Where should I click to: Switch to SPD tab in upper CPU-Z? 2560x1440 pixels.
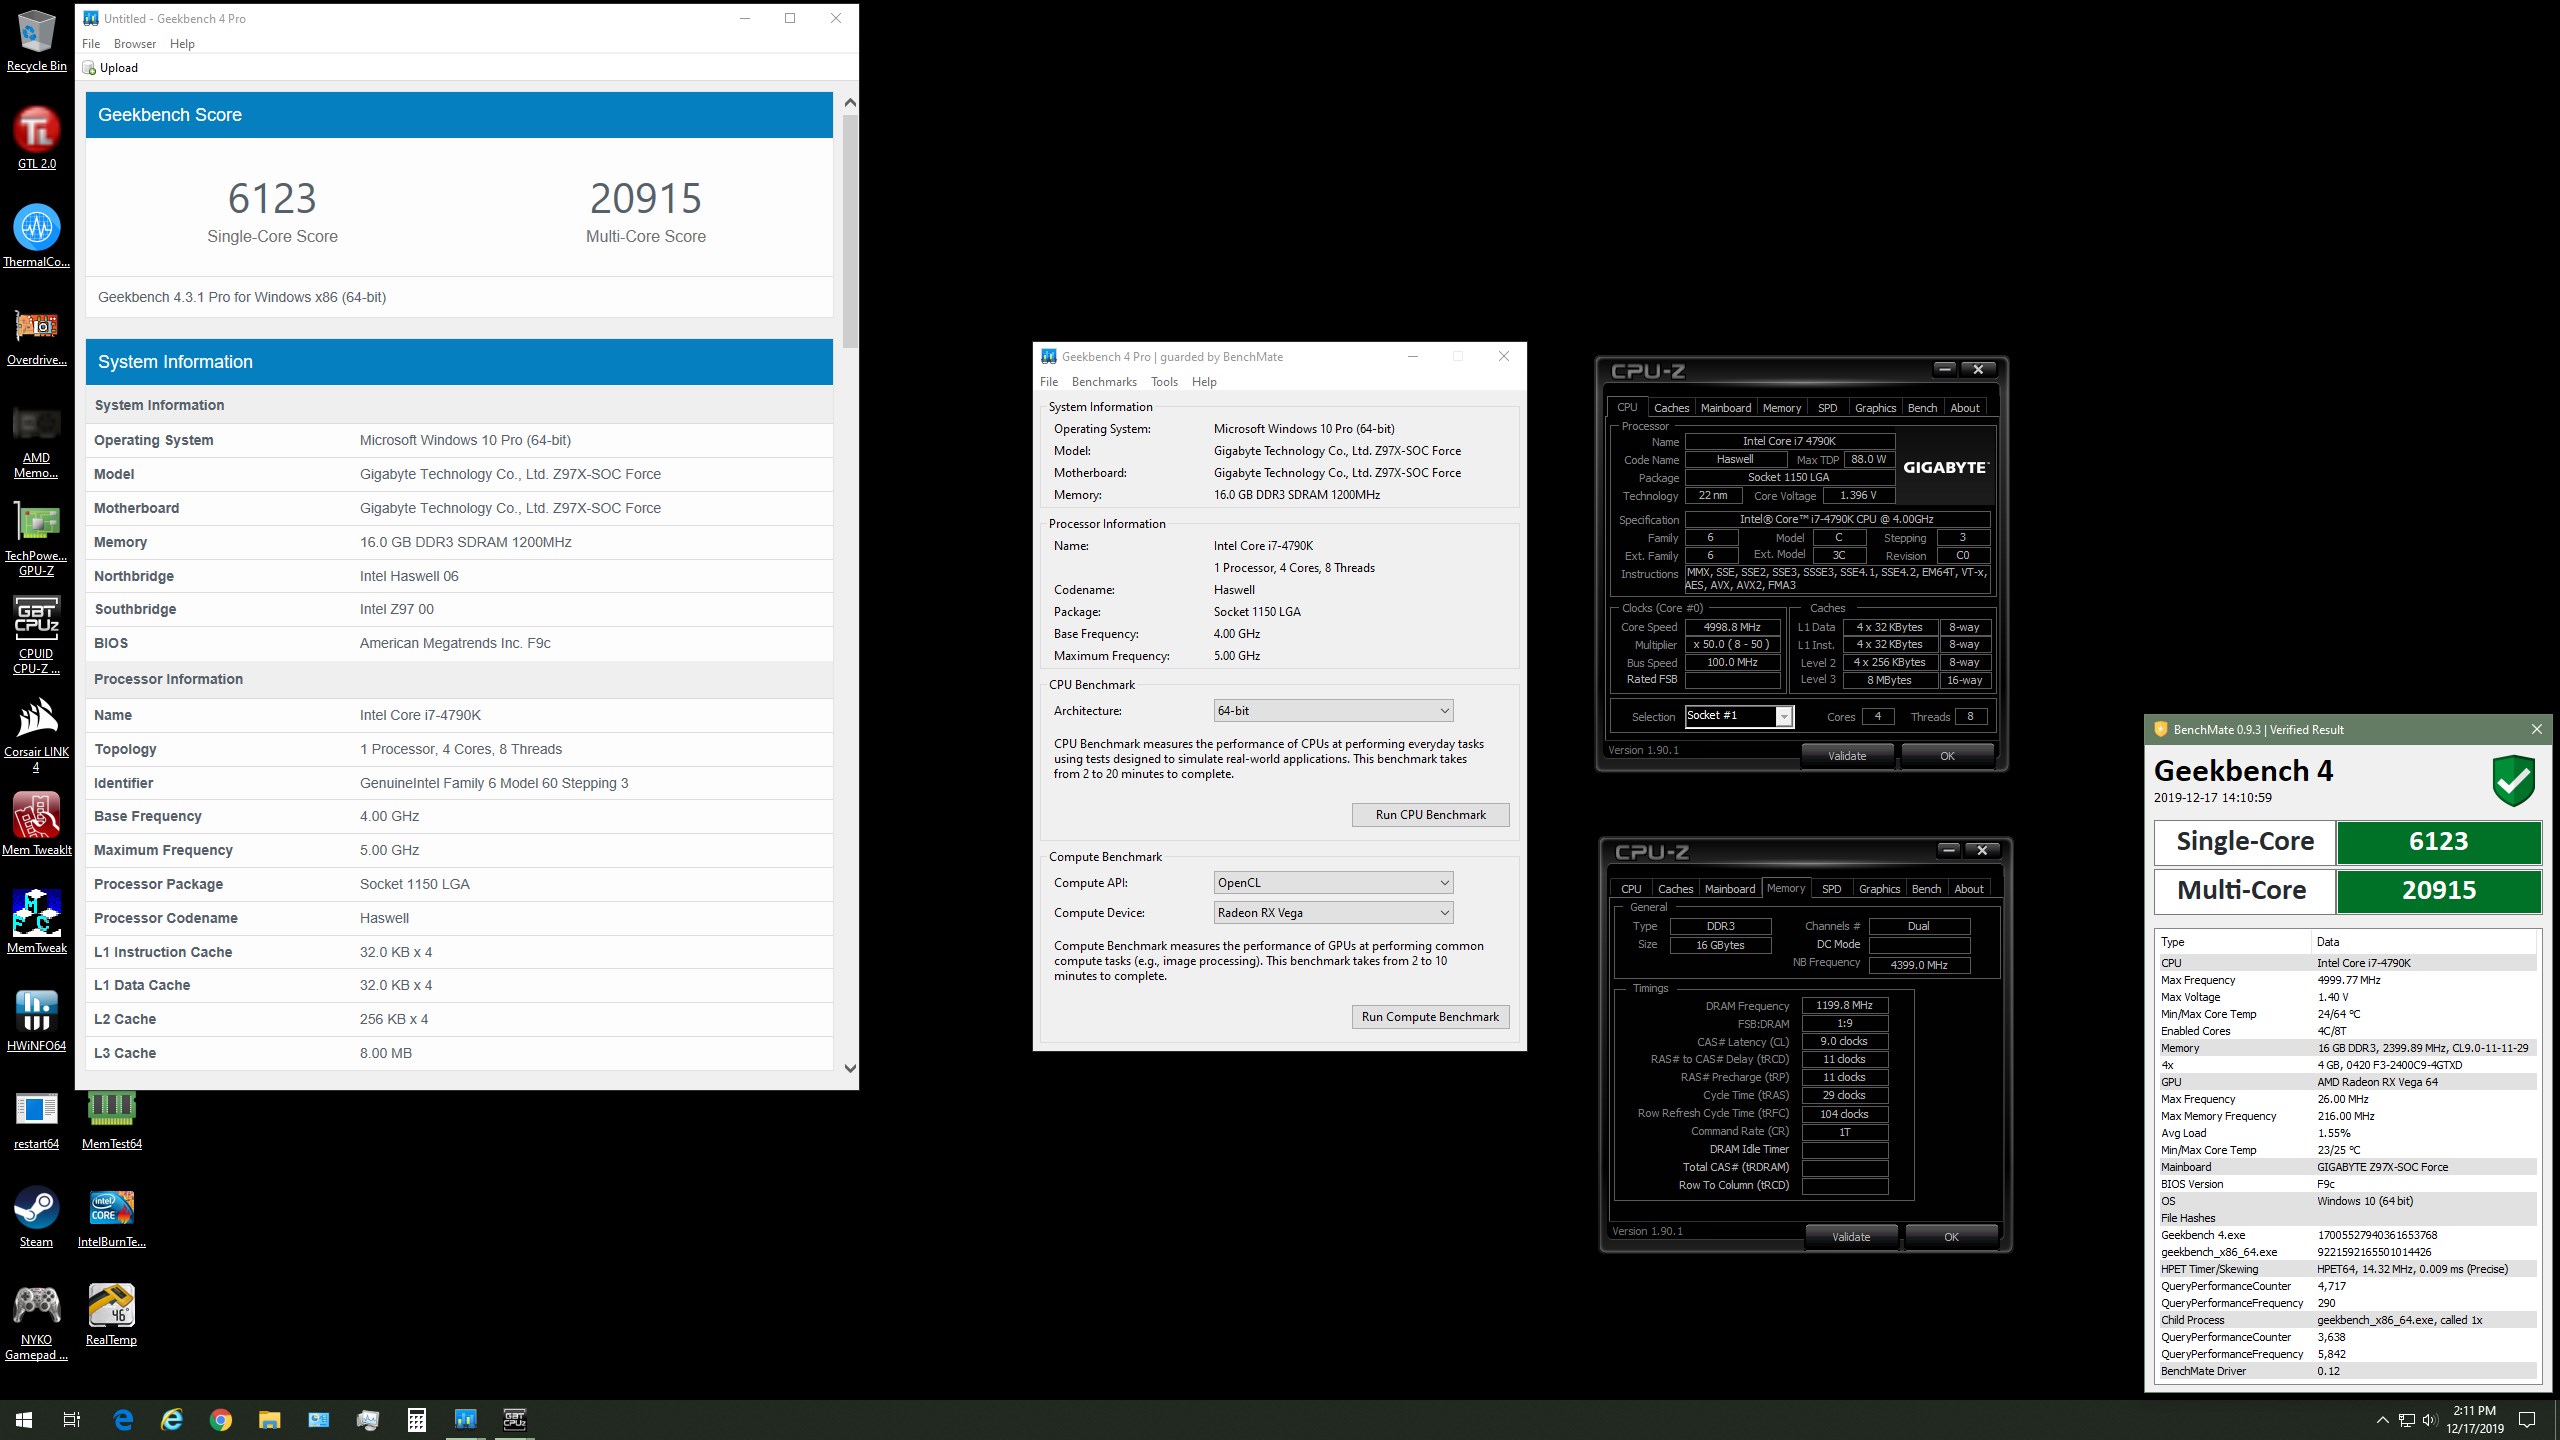(x=1828, y=408)
